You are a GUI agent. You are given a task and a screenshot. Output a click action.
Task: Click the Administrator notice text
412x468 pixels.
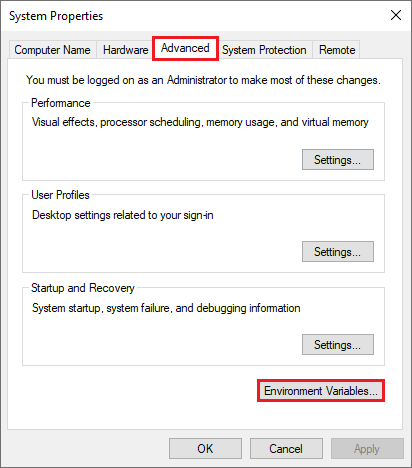[x=203, y=80]
